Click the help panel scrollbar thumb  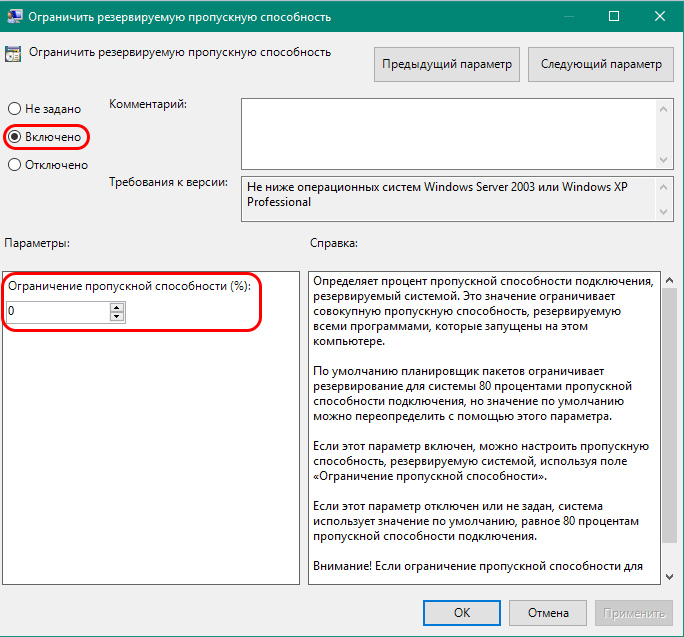coord(670,415)
